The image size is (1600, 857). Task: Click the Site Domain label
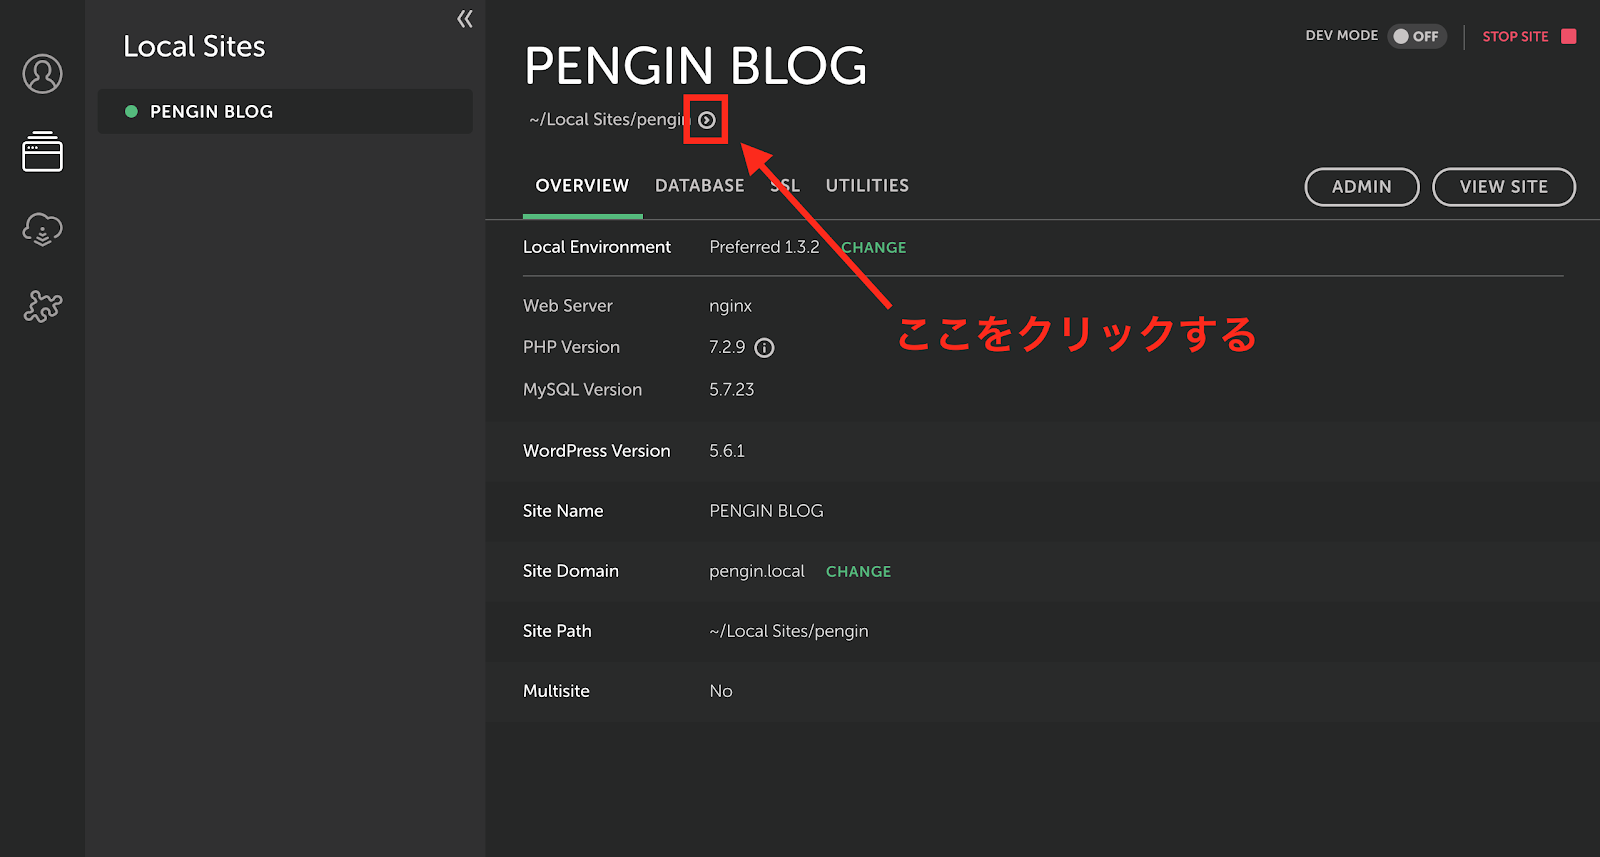(x=571, y=571)
